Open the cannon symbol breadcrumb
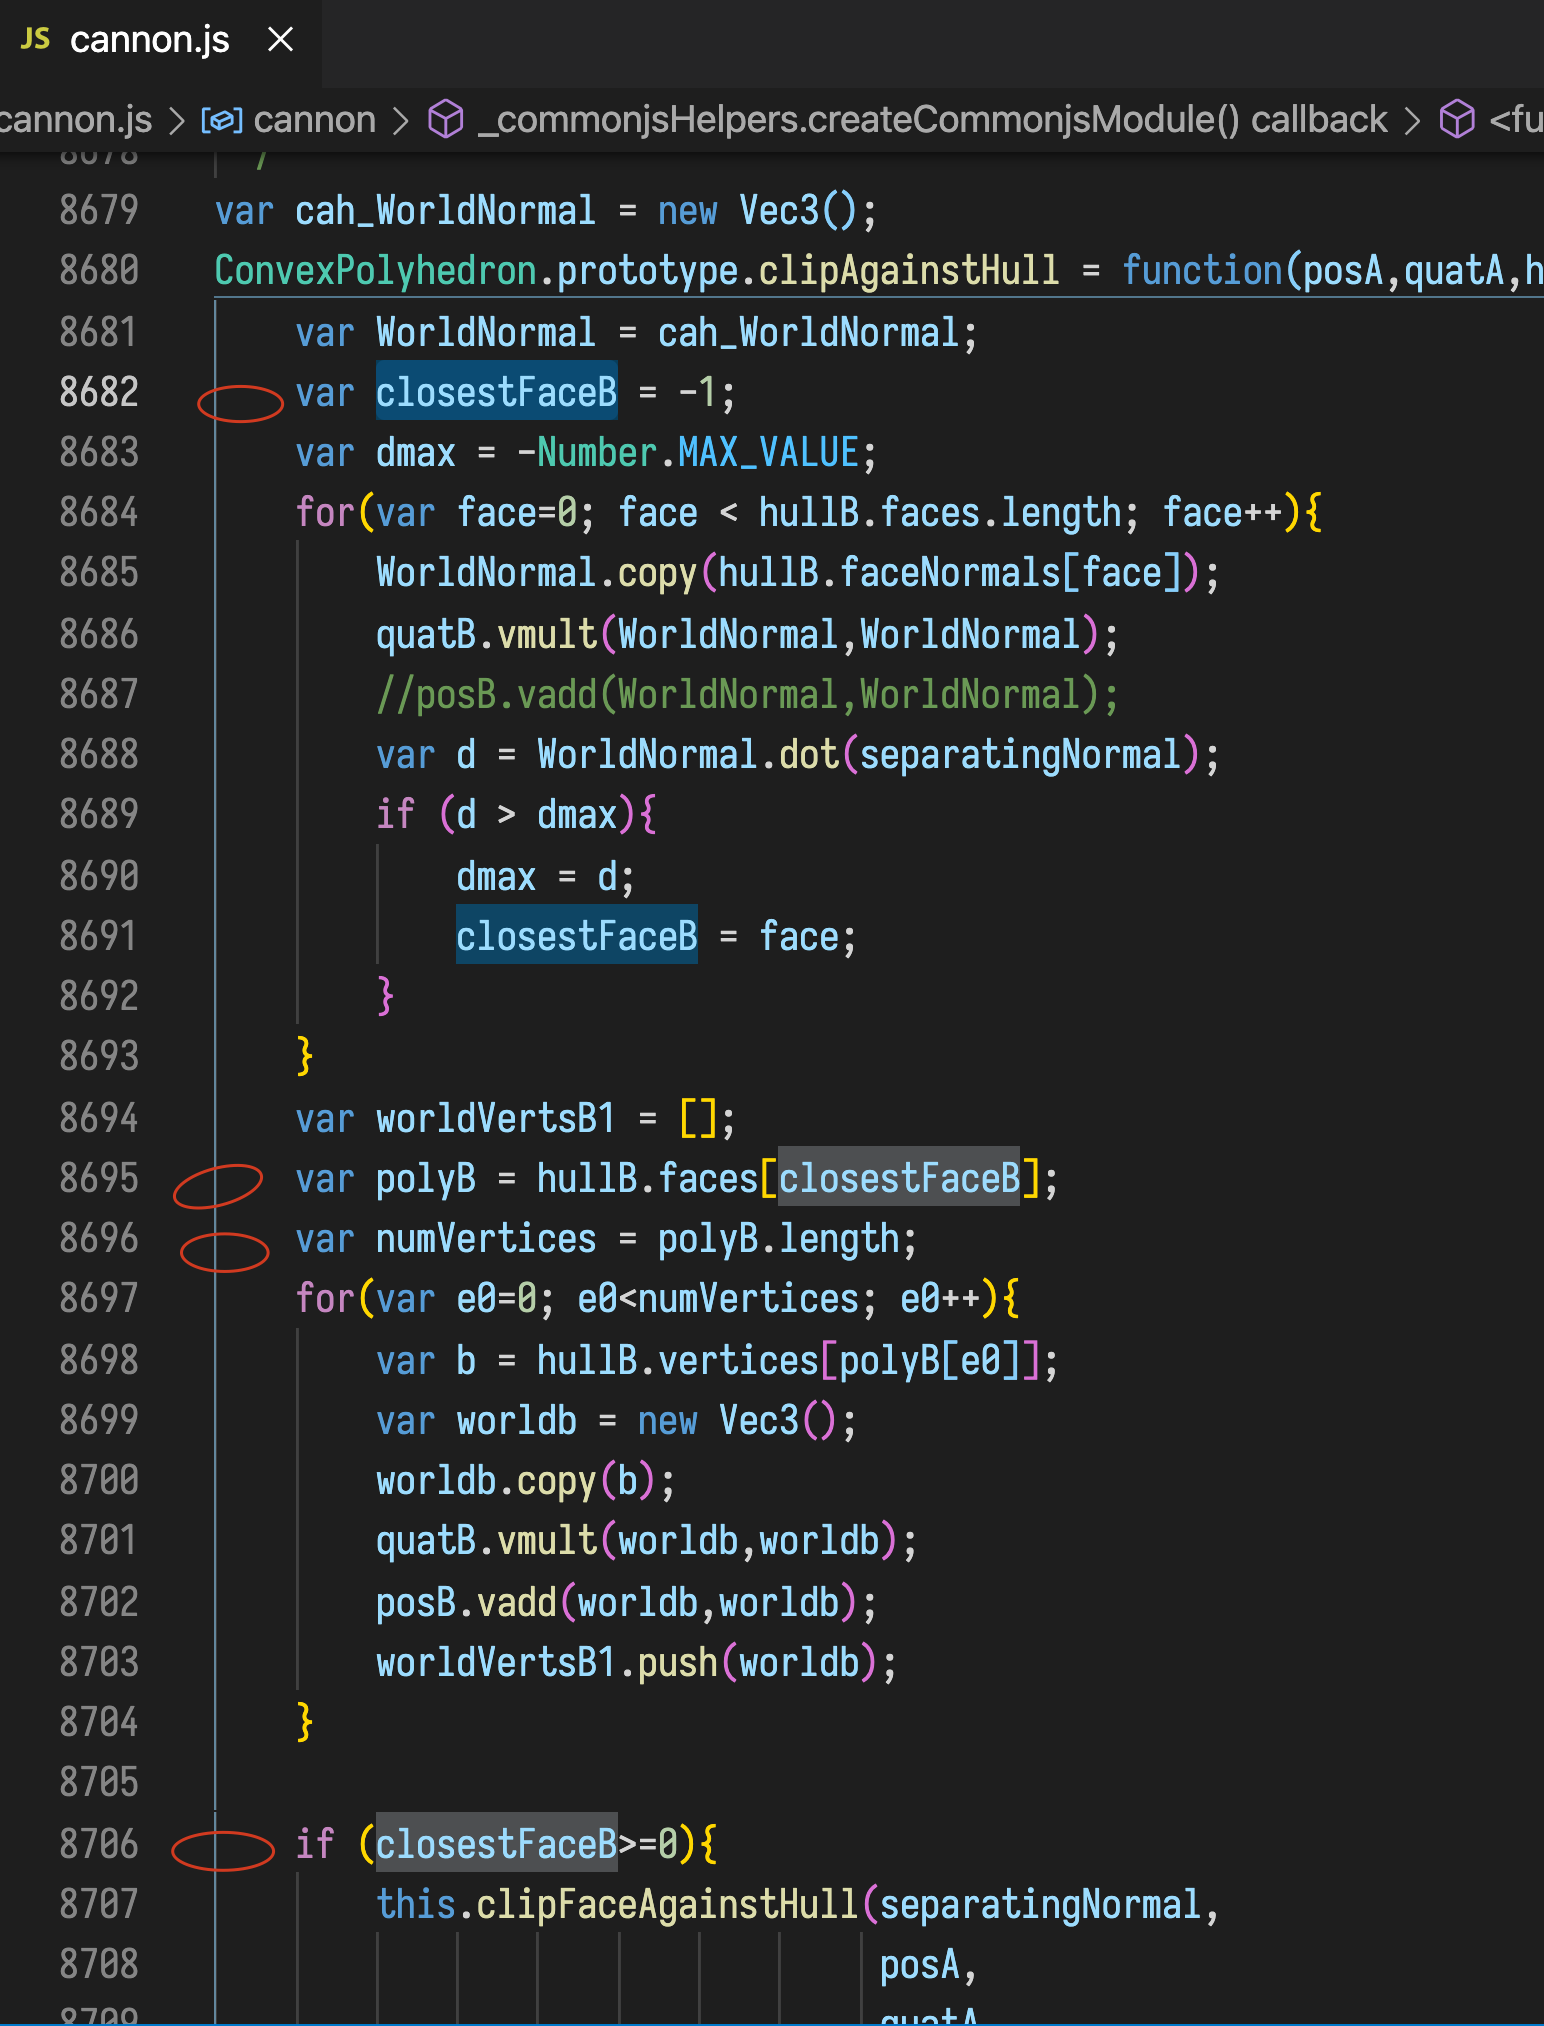 [x=315, y=120]
